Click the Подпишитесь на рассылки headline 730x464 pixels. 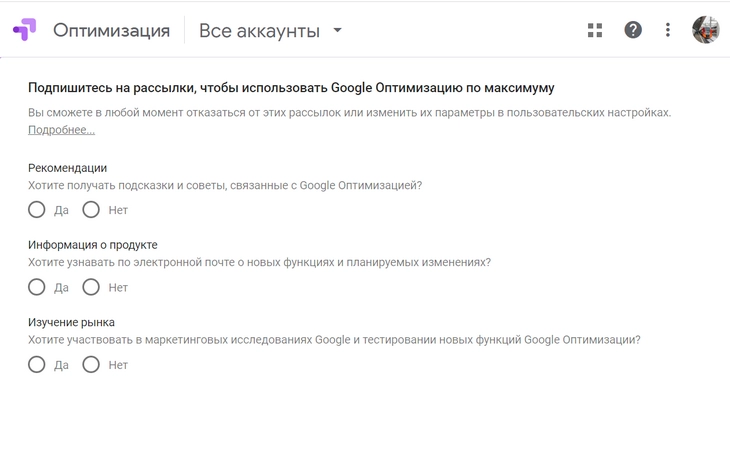click(290, 88)
